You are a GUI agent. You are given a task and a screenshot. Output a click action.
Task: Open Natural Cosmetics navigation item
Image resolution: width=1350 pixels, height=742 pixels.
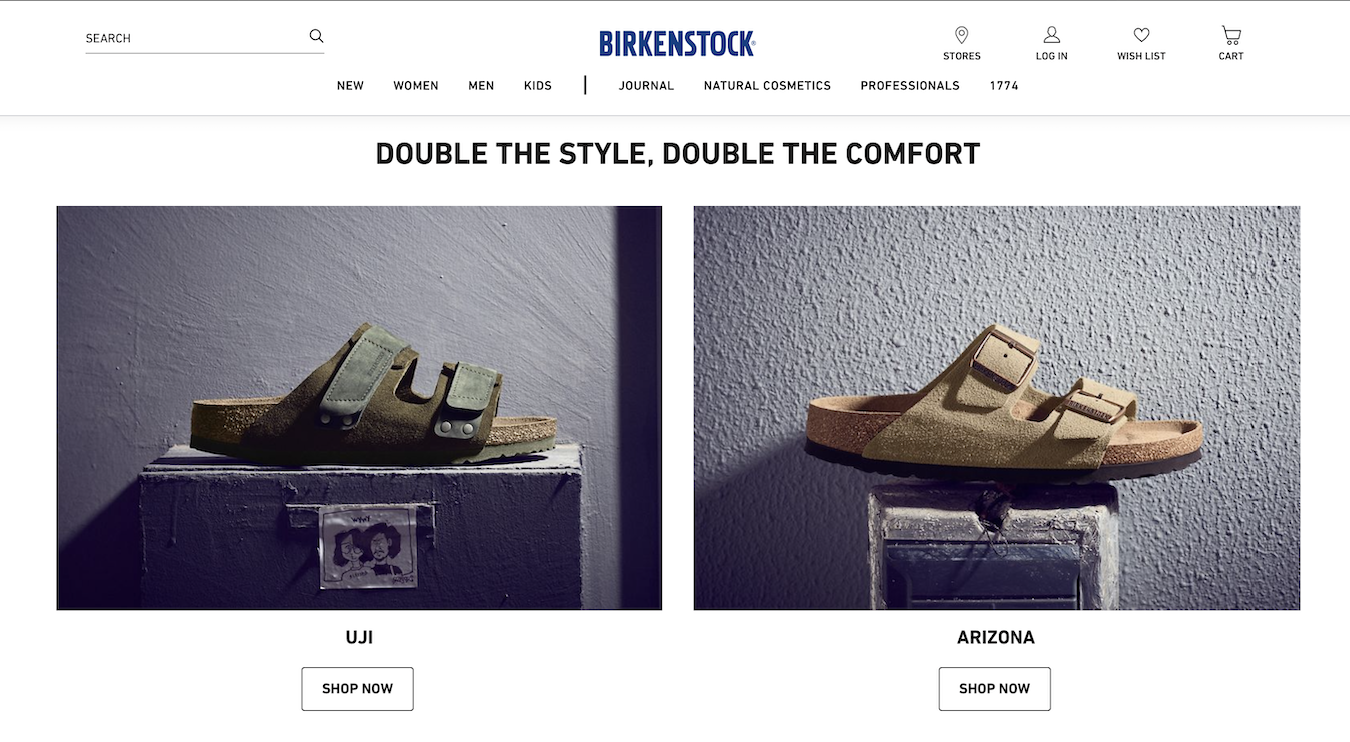pyautogui.click(x=767, y=86)
